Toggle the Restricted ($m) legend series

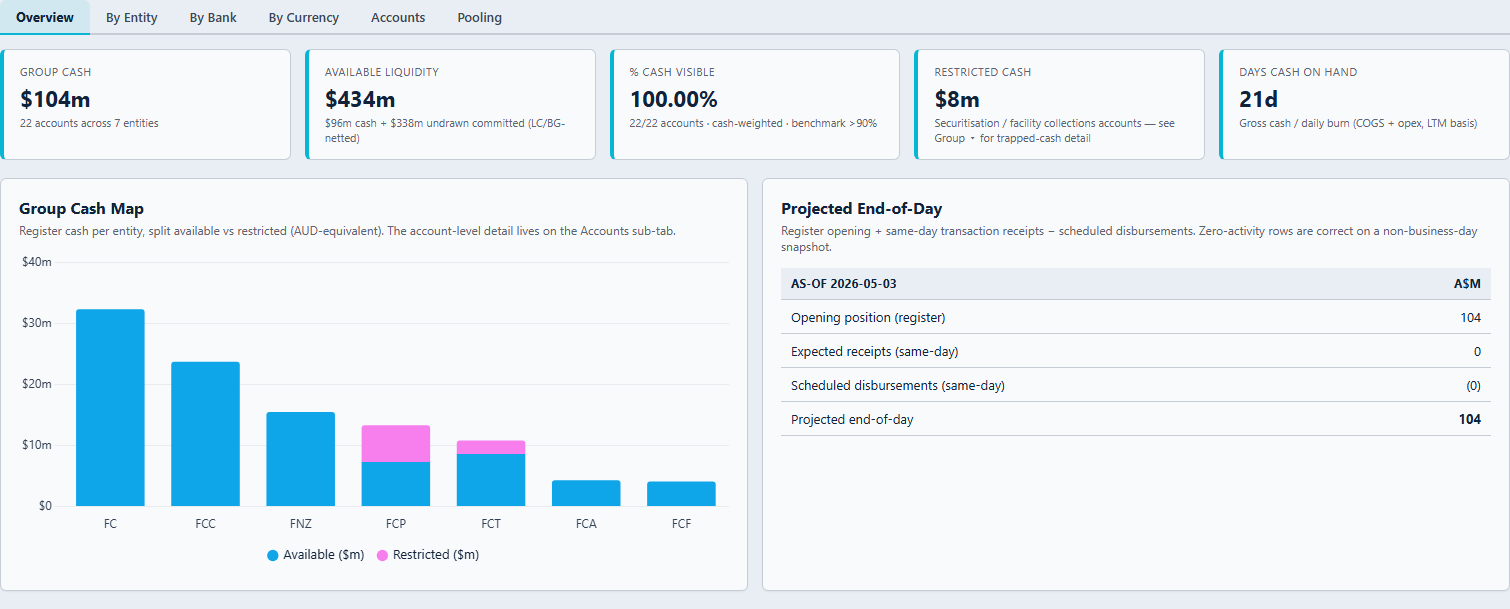[x=428, y=555]
